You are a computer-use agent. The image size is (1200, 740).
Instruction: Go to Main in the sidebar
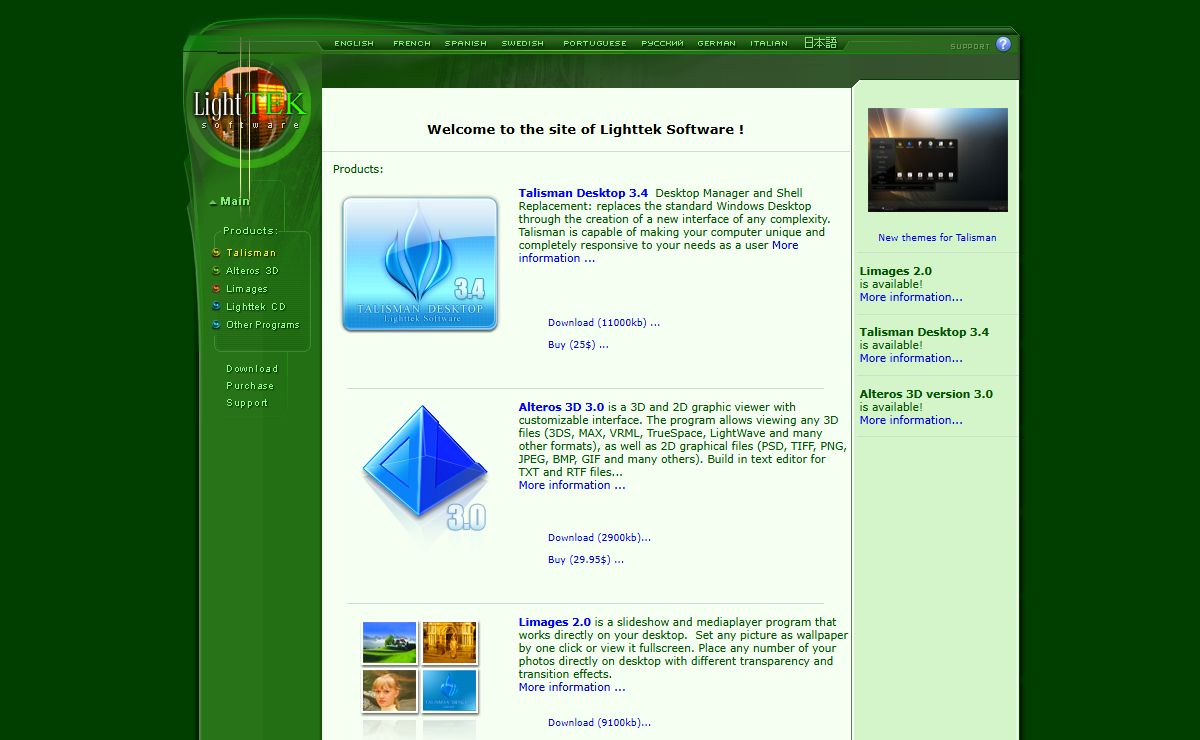tap(235, 202)
